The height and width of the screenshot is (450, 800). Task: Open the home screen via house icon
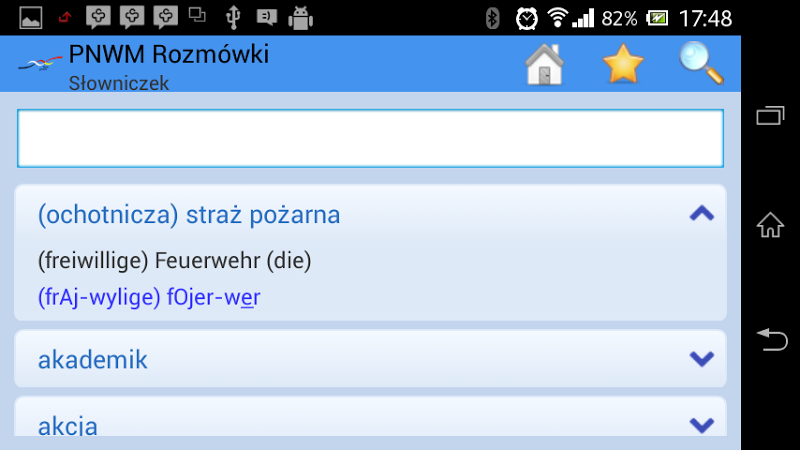(544, 65)
